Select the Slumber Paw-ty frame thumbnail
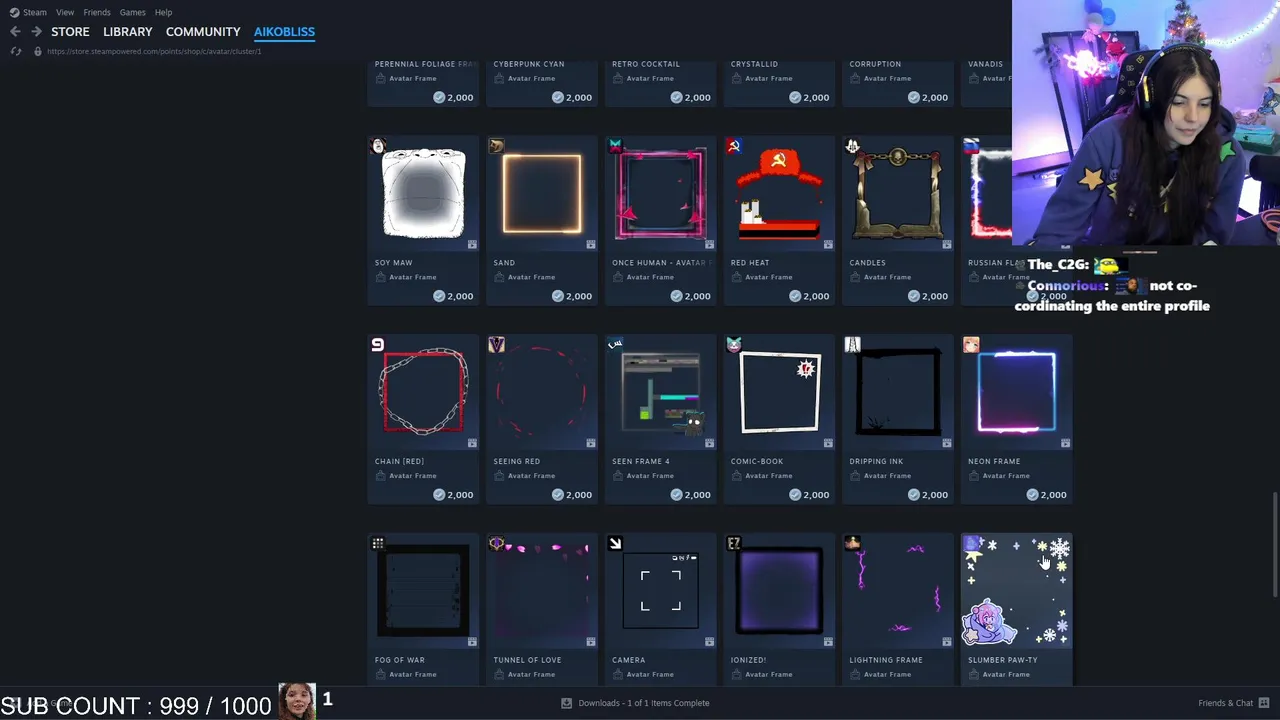This screenshot has width=1280, height=720. 1016,591
